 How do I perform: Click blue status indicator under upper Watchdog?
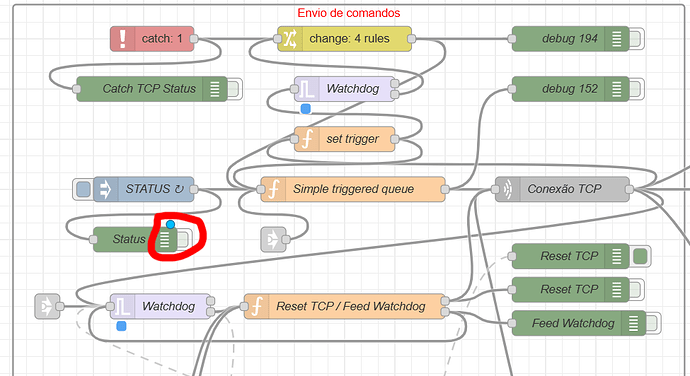[x=305, y=108]
